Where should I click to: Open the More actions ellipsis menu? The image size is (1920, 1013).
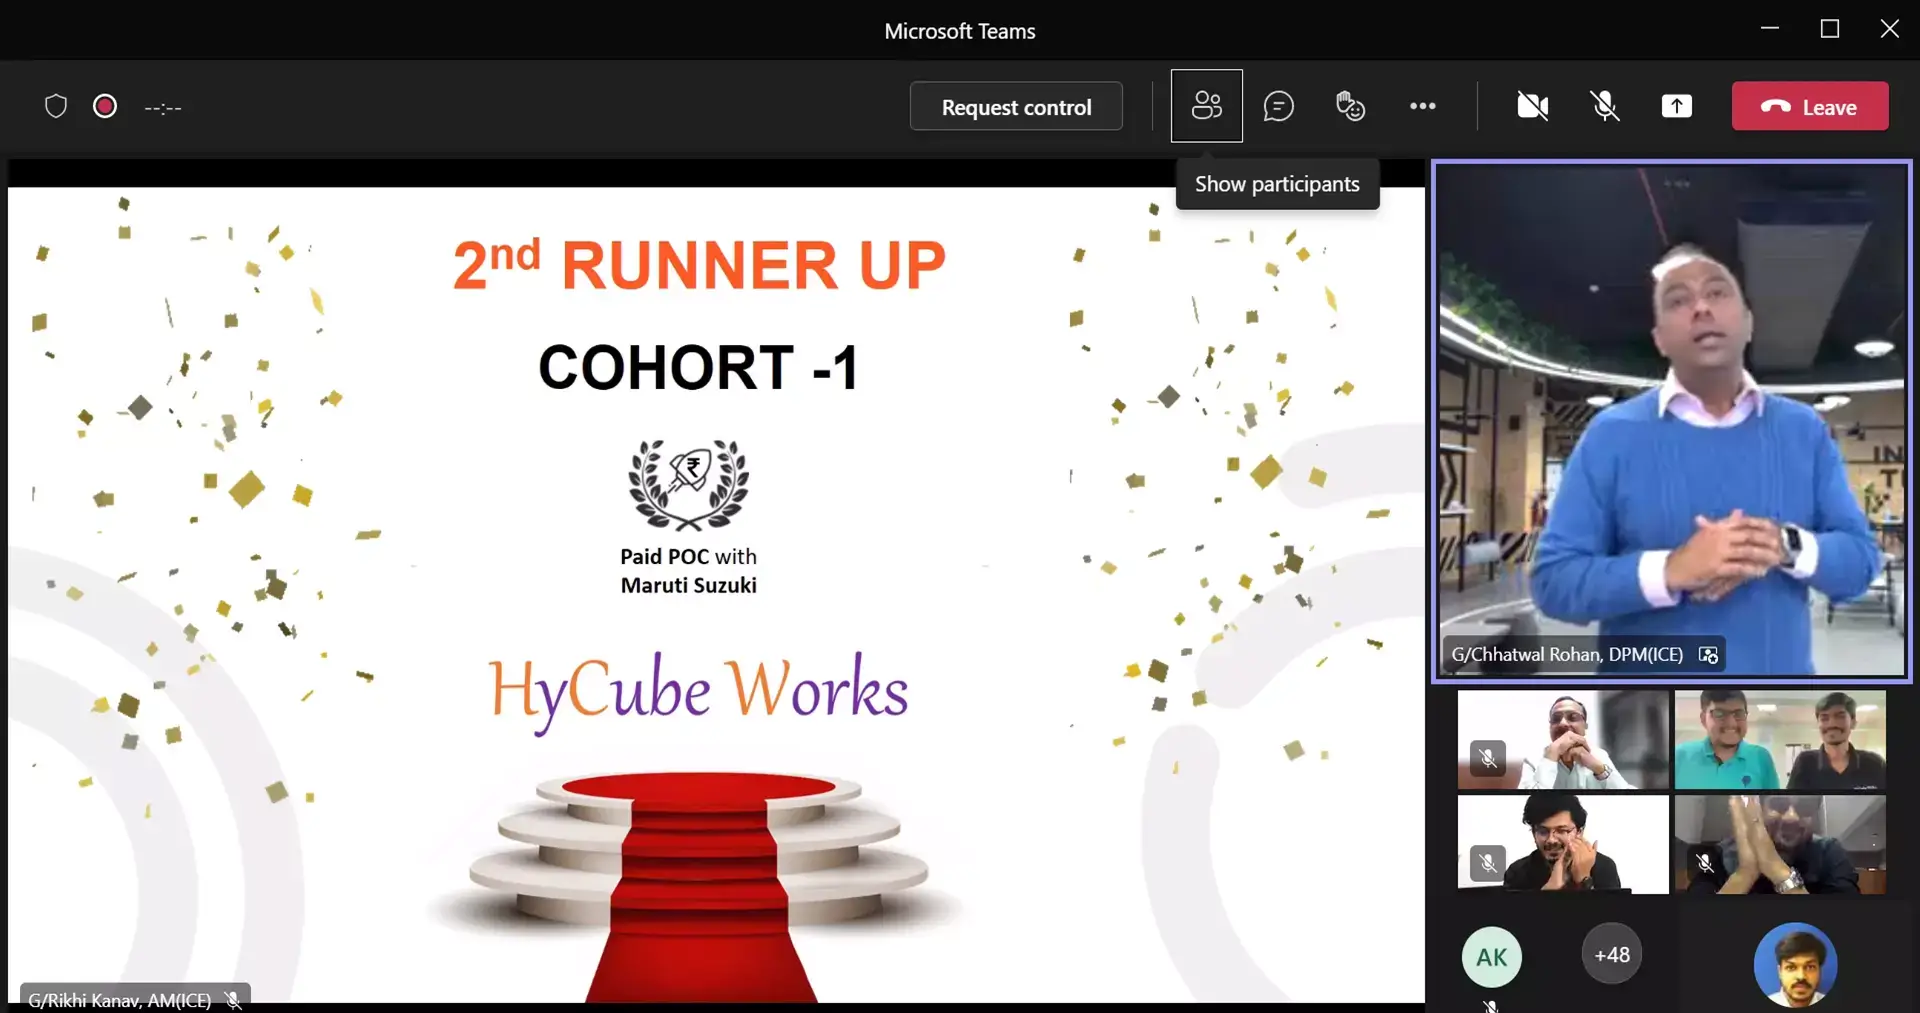point(1422,106)
